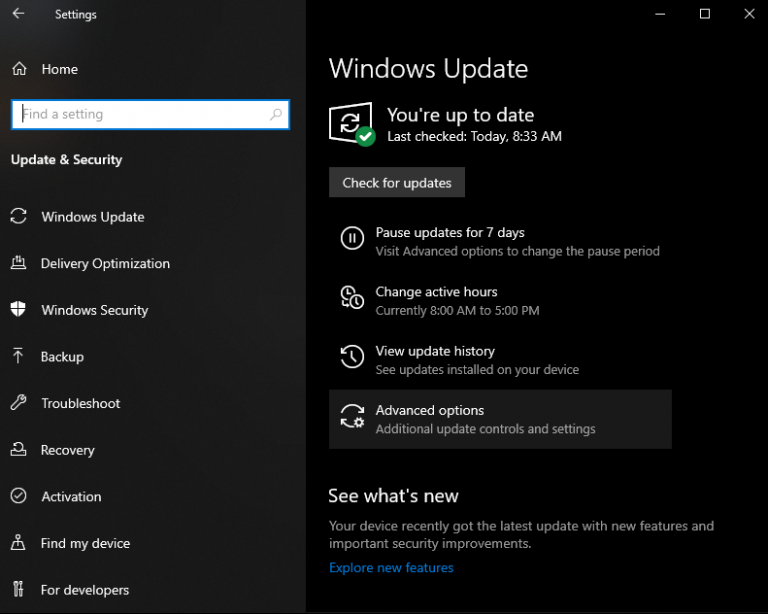
Task: Click the back arrow in Settings title bar
Action: pyautogui.click(x=18, y=14)
